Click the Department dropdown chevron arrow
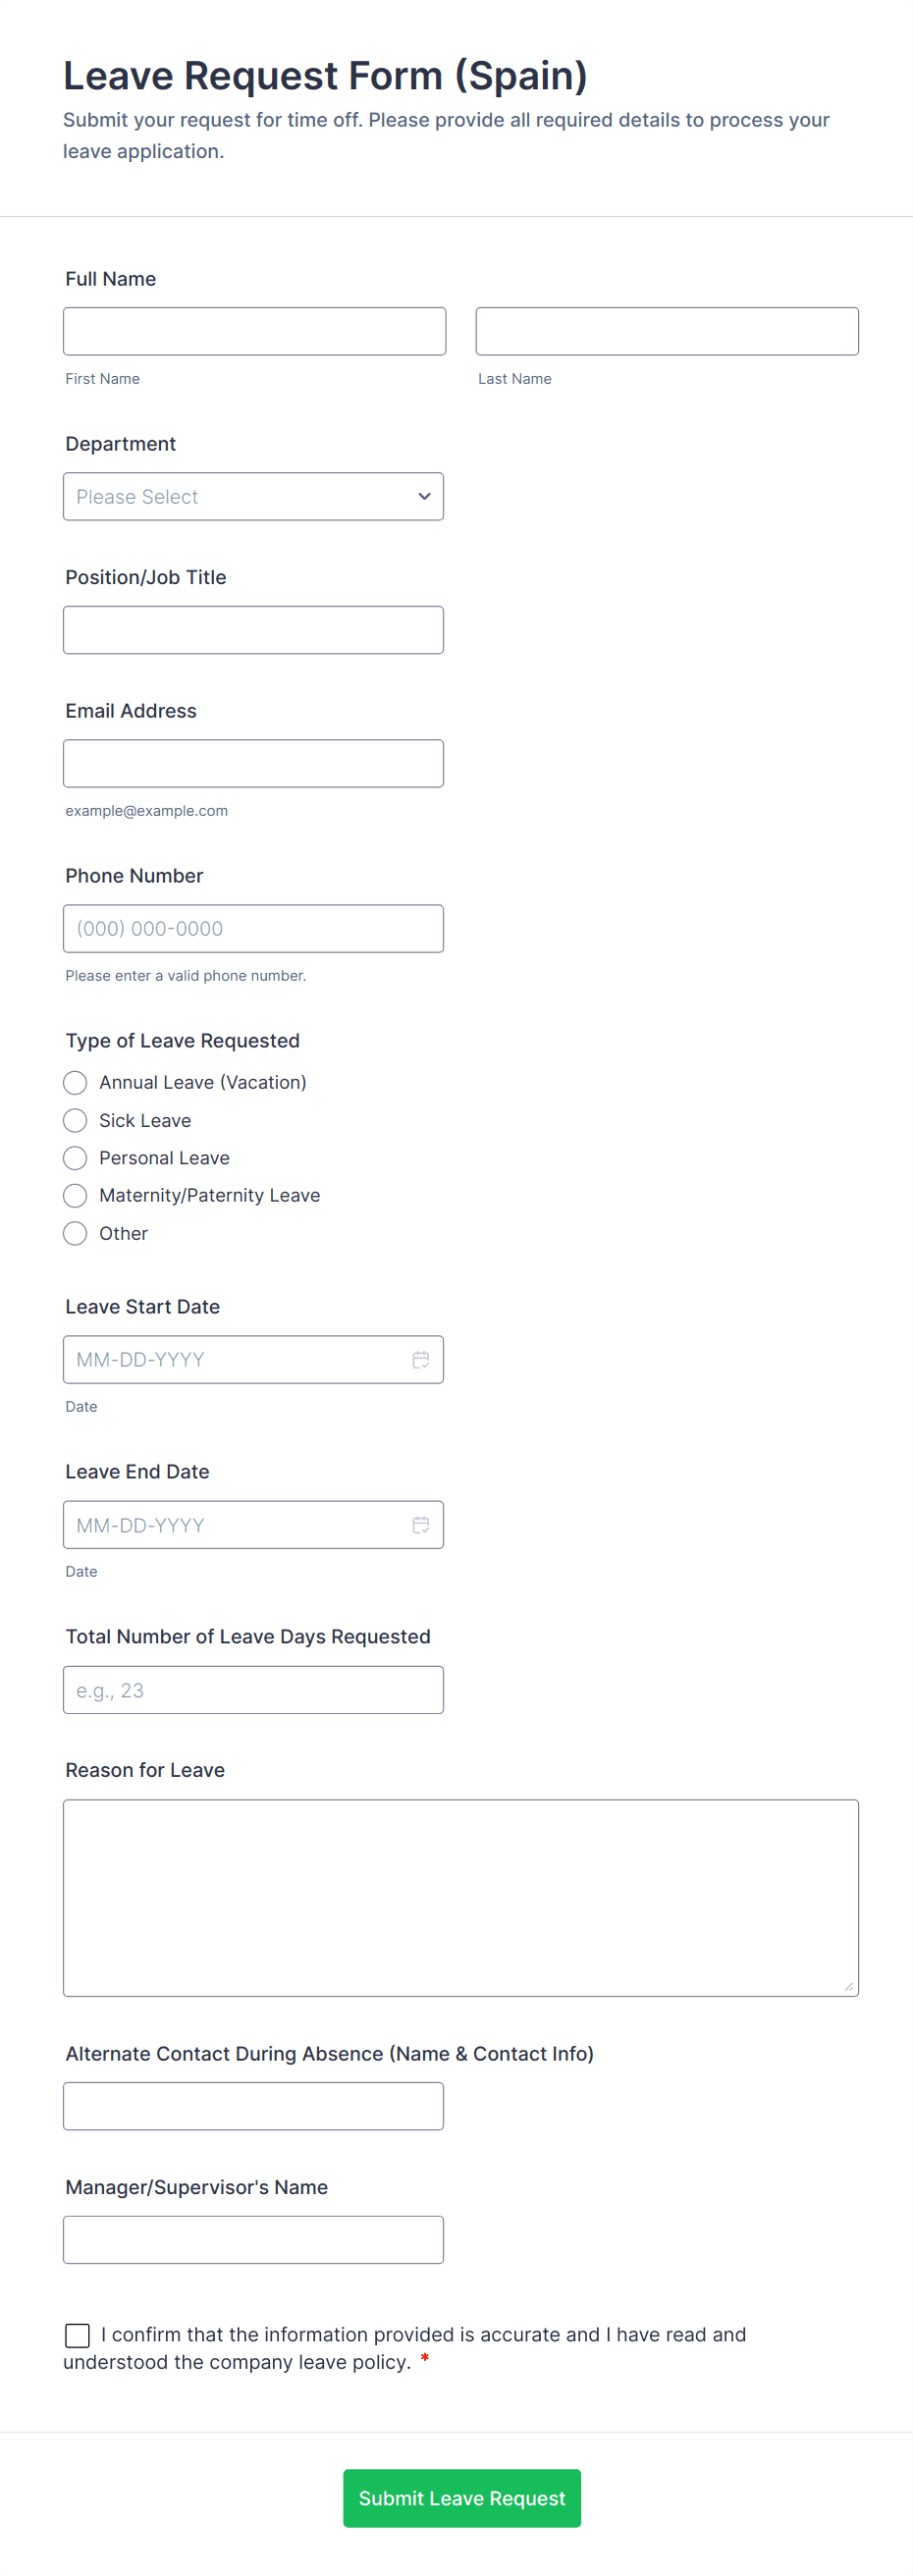The image size is (913, 2576). click(424, 496)
